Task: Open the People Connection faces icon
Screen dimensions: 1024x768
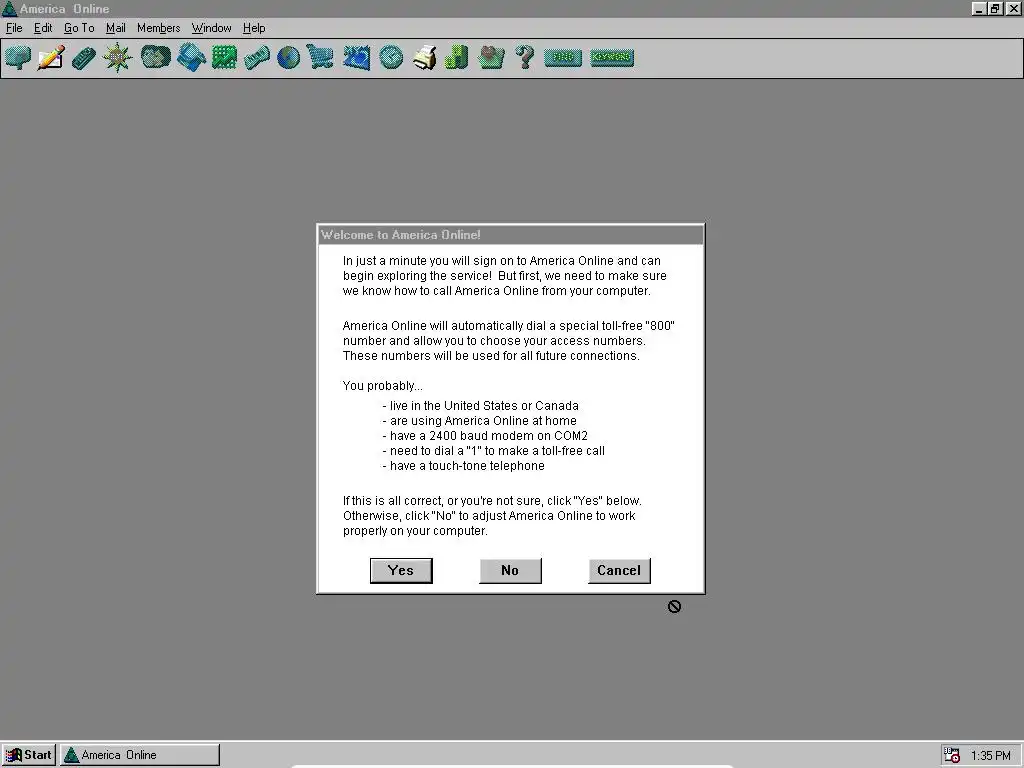Action: point(155,57)
